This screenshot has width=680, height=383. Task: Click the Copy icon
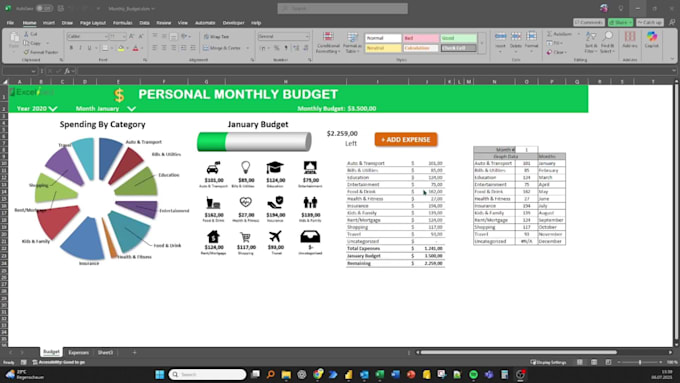[x=32, y=43]
